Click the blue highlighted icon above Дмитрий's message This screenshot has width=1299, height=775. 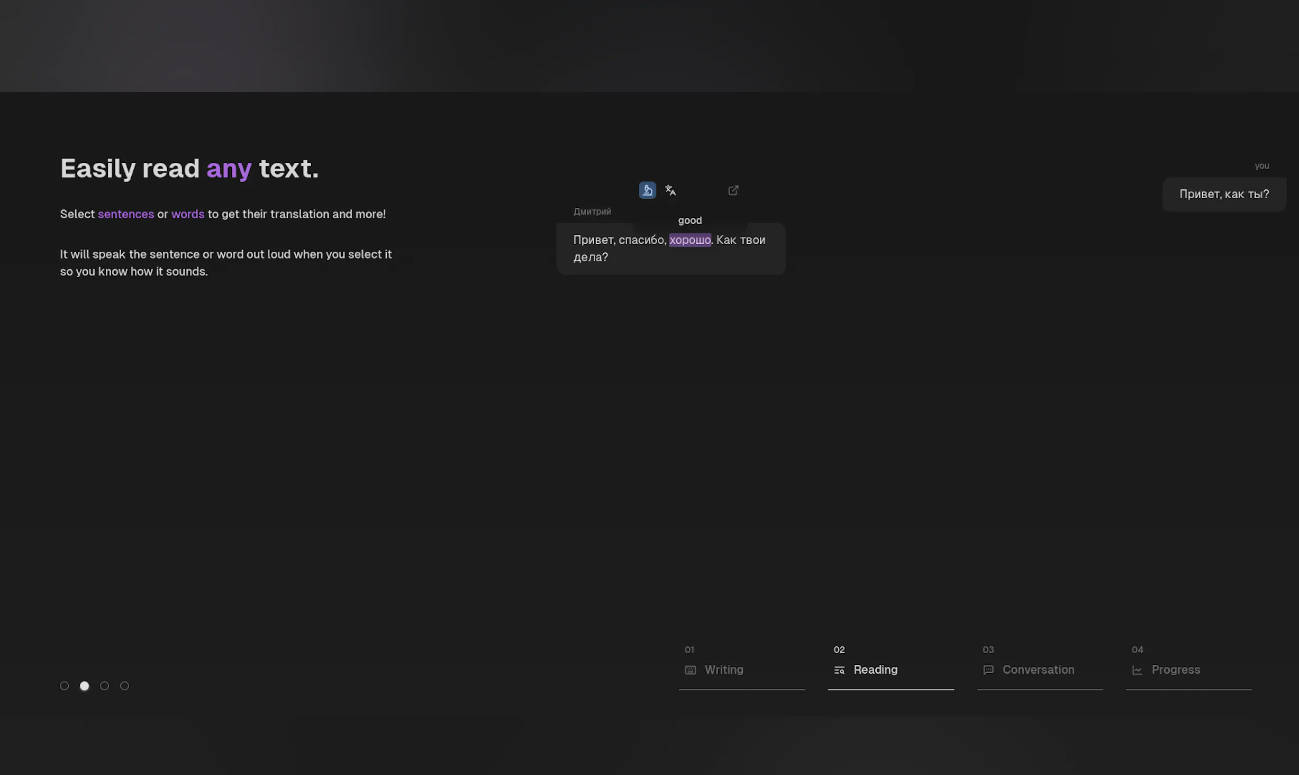click(x=647, y=190)
